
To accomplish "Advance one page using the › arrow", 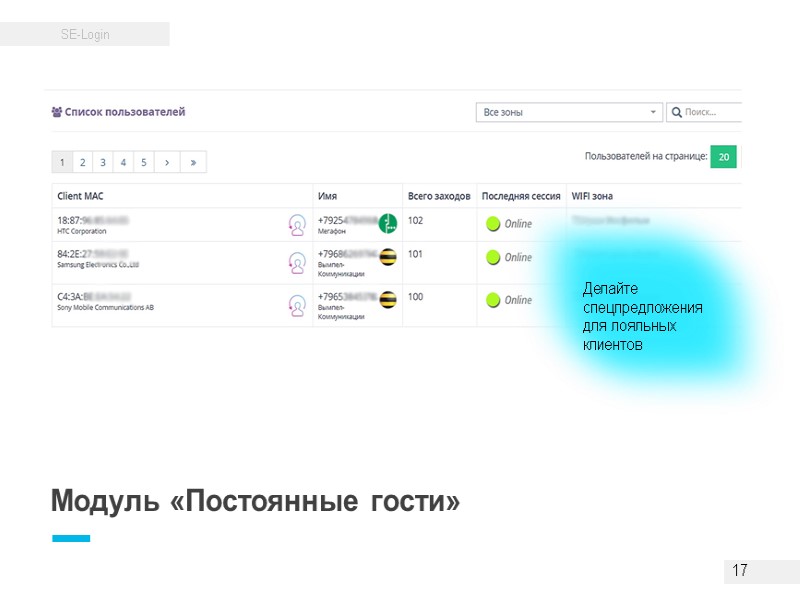I will [x=166, y=161].
